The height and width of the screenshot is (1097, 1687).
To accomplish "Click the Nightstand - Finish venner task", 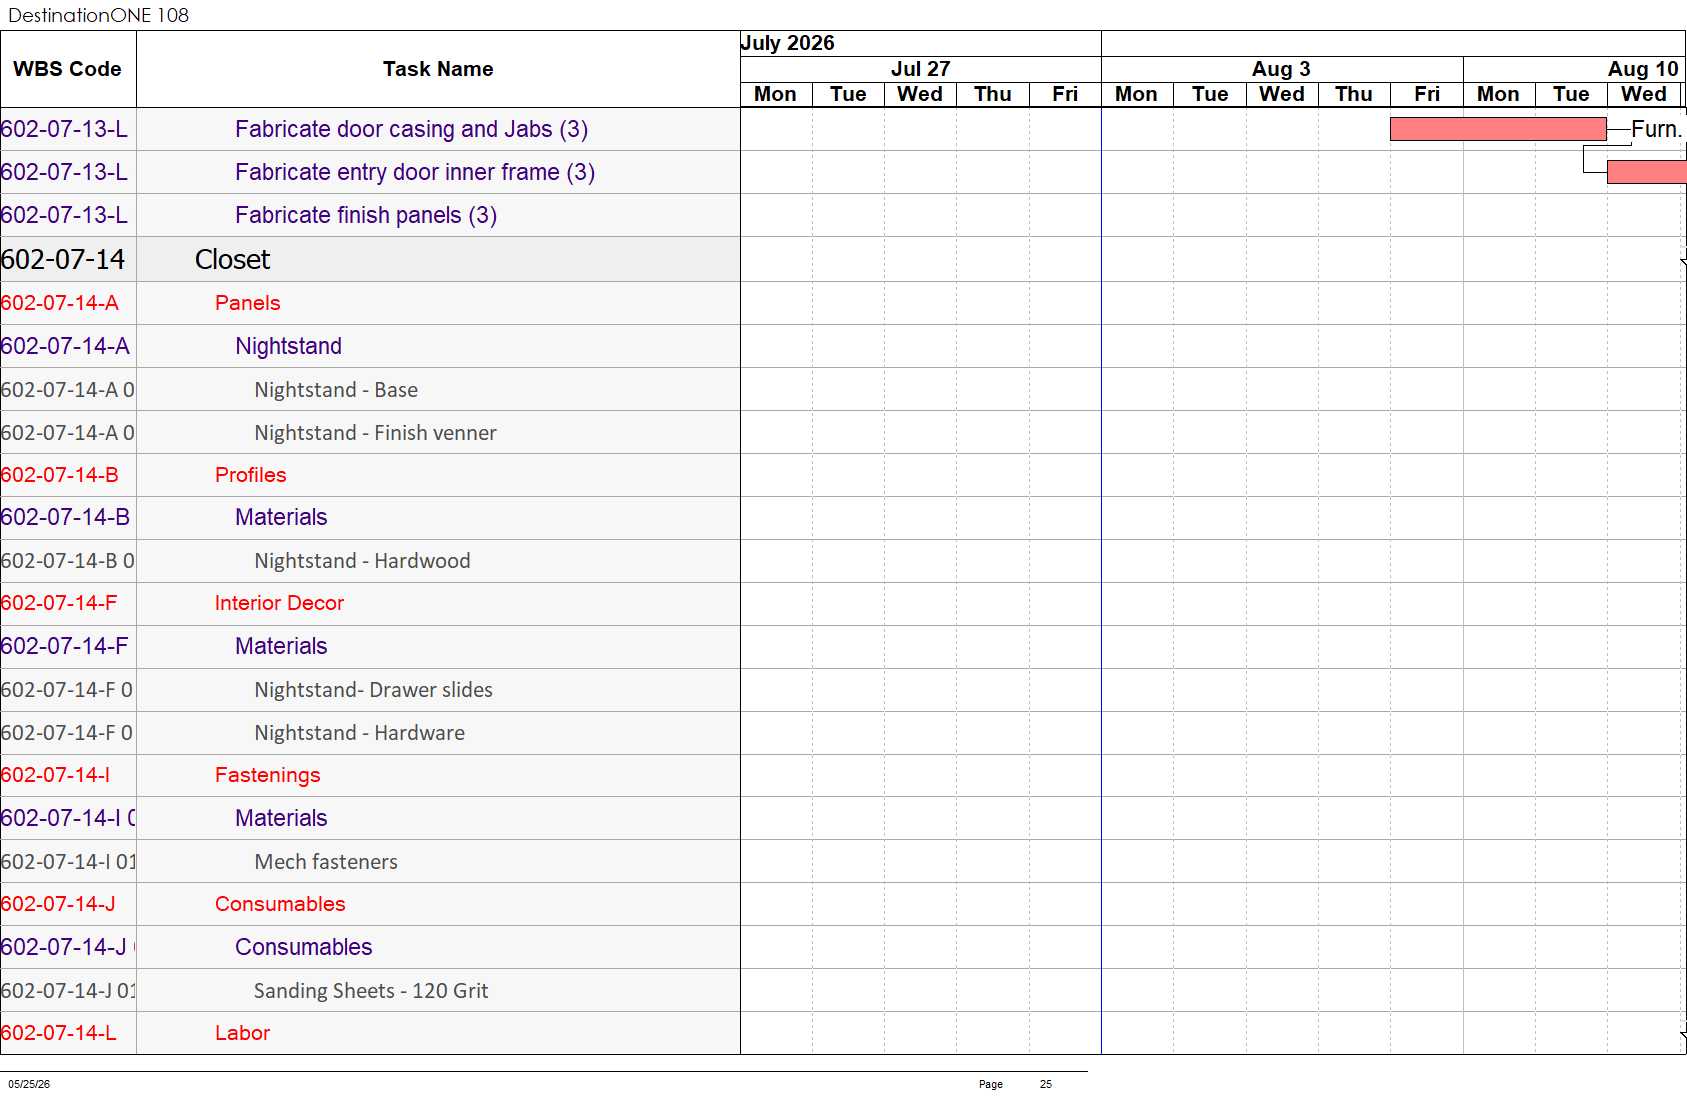I will coord(375,433).
